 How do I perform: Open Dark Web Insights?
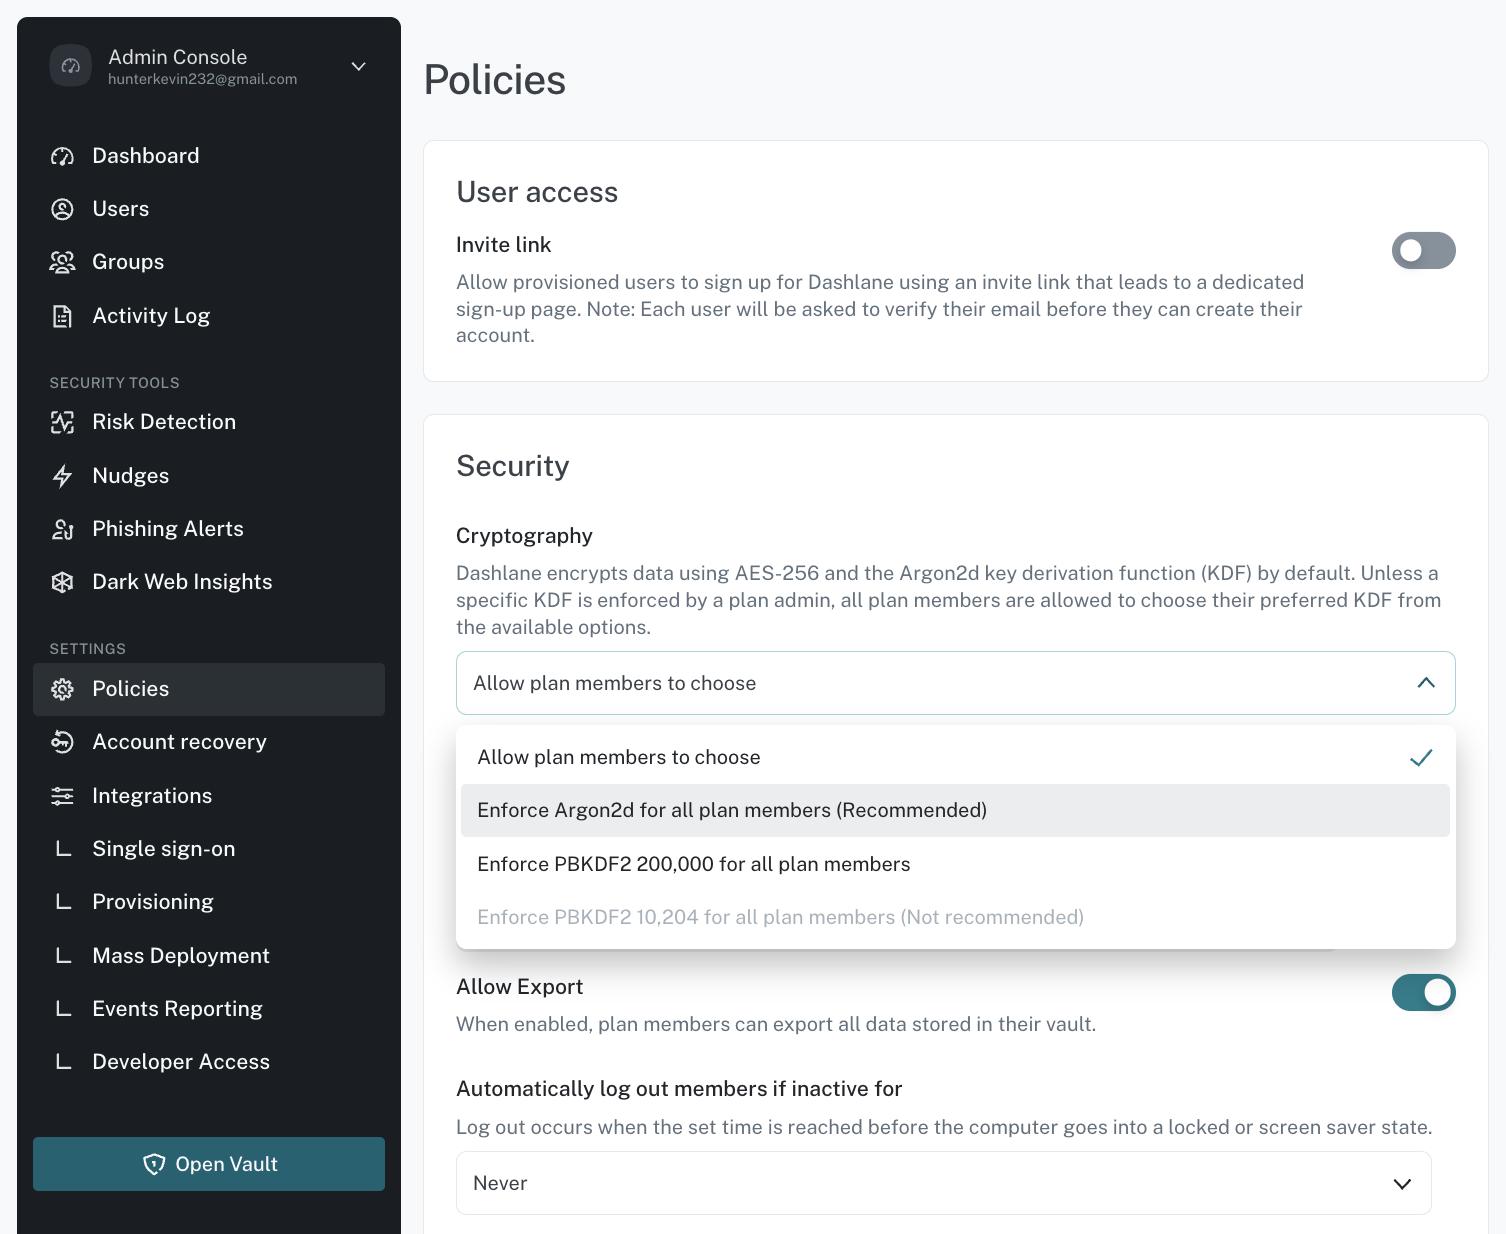coord(209,582)
